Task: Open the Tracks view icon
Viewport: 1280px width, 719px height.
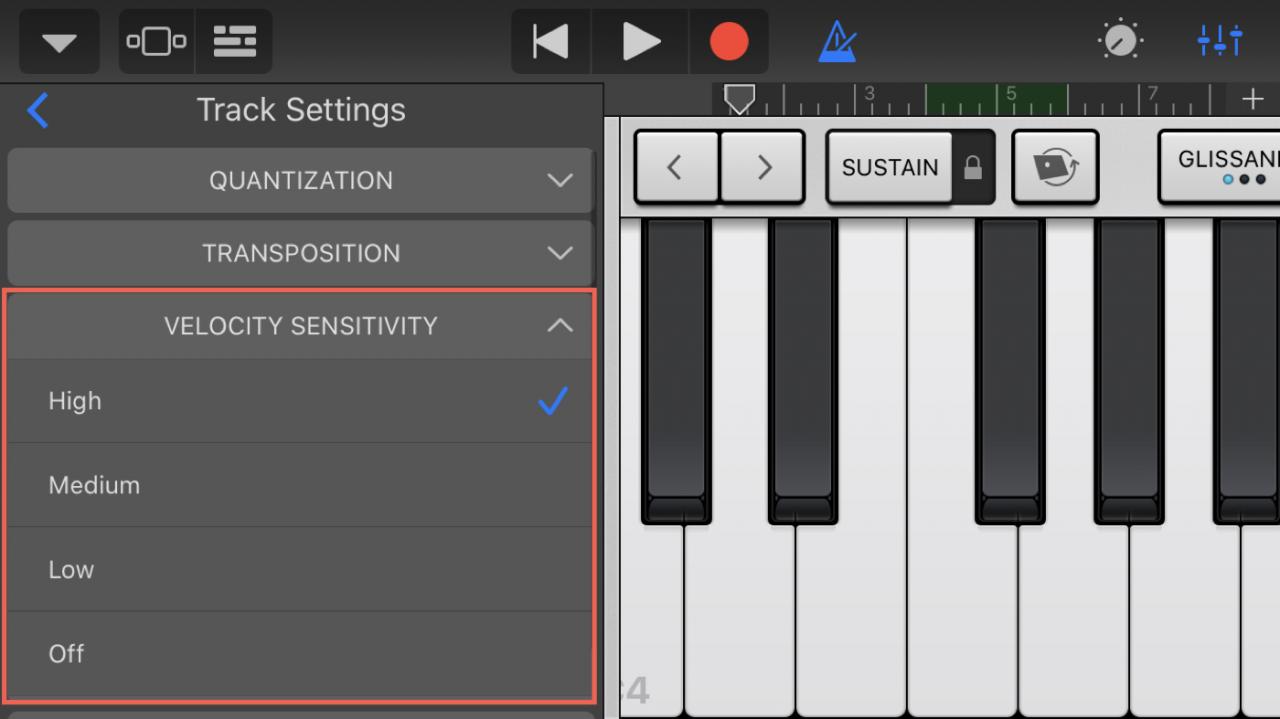Action: pyautogui.click(x=234, y=42)
